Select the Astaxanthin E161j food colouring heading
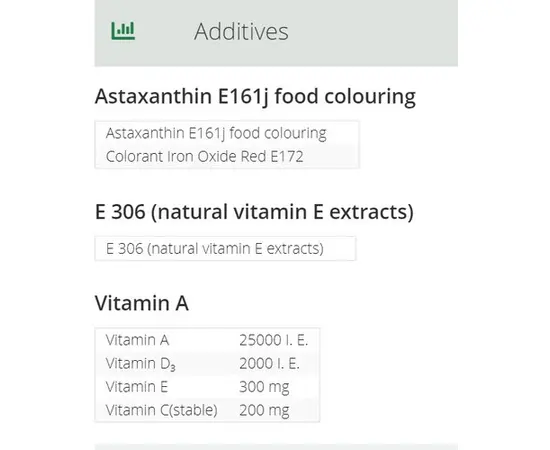 coord(255,96)
